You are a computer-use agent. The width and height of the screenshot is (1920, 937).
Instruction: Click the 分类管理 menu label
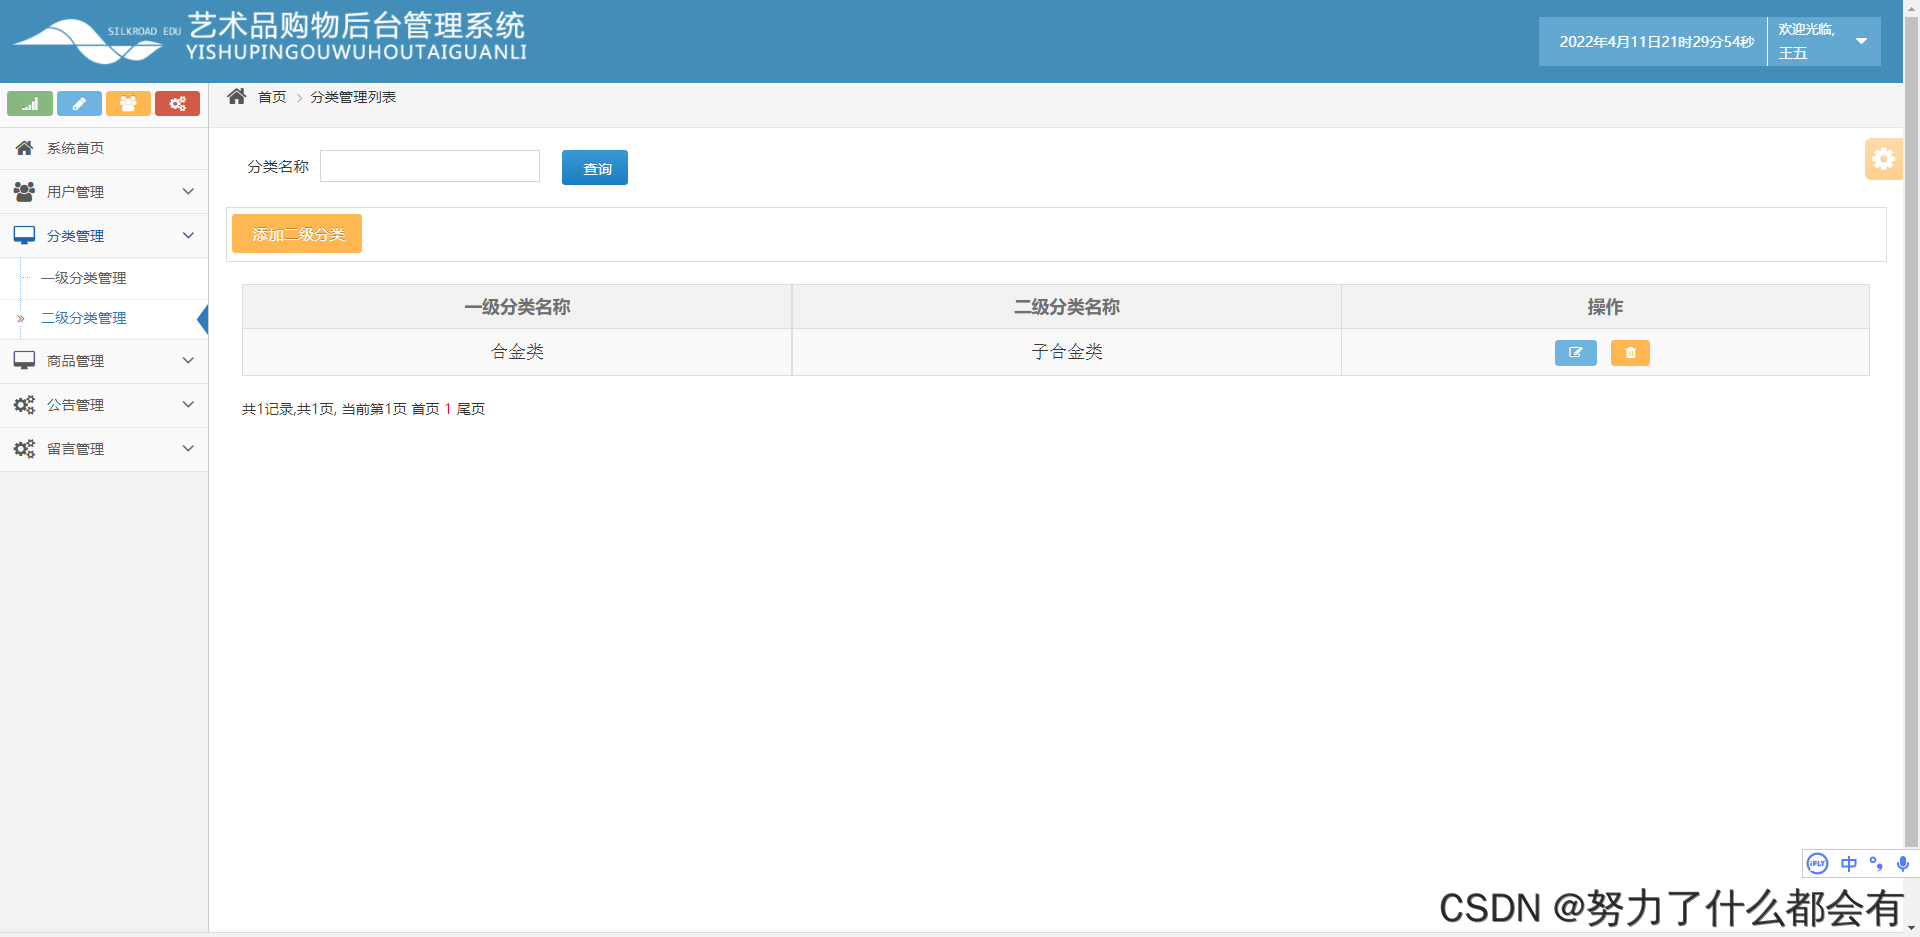76,236
